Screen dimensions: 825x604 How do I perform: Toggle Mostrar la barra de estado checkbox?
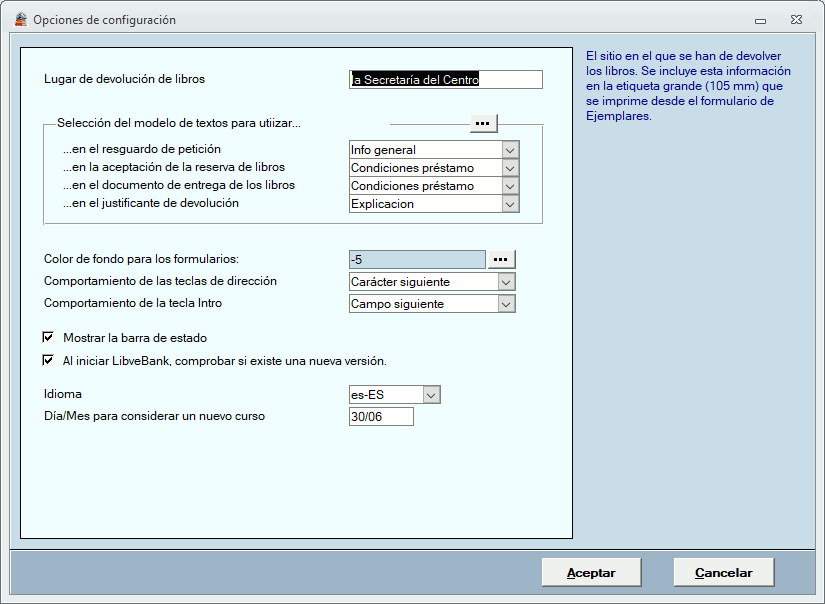coord(48,338)
